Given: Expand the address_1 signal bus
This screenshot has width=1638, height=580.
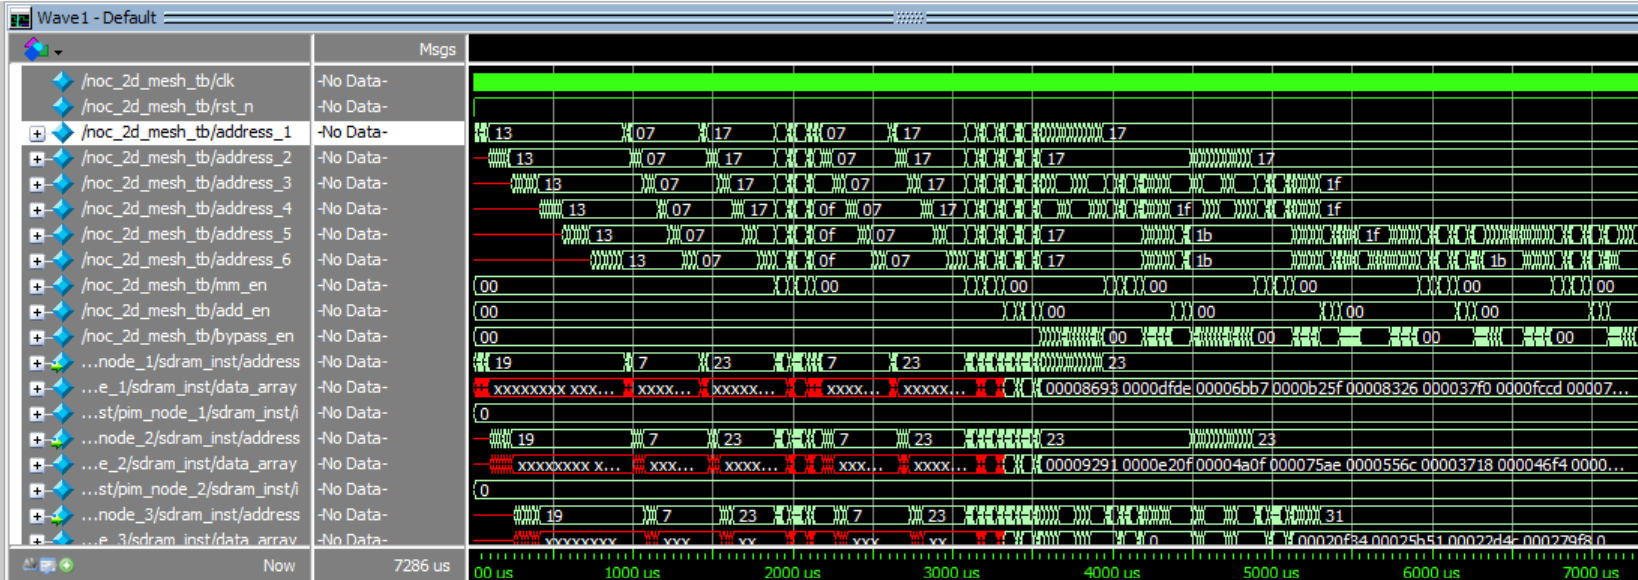Looking at the screenshot, I should (x=37, y=133).
